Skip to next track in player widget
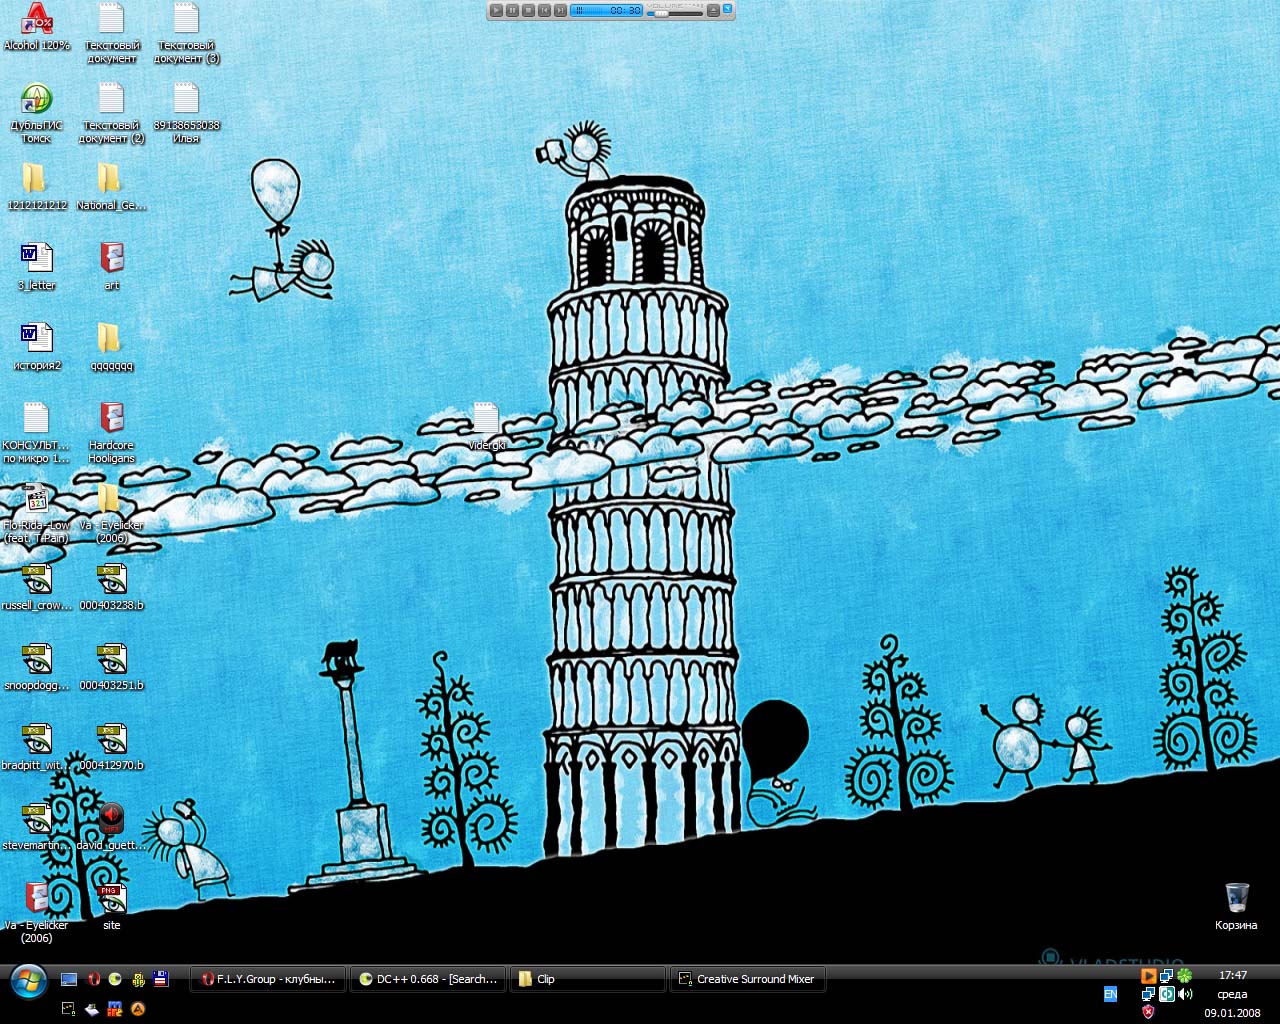The image size is (1280, 1024). [x=560, y=10]
